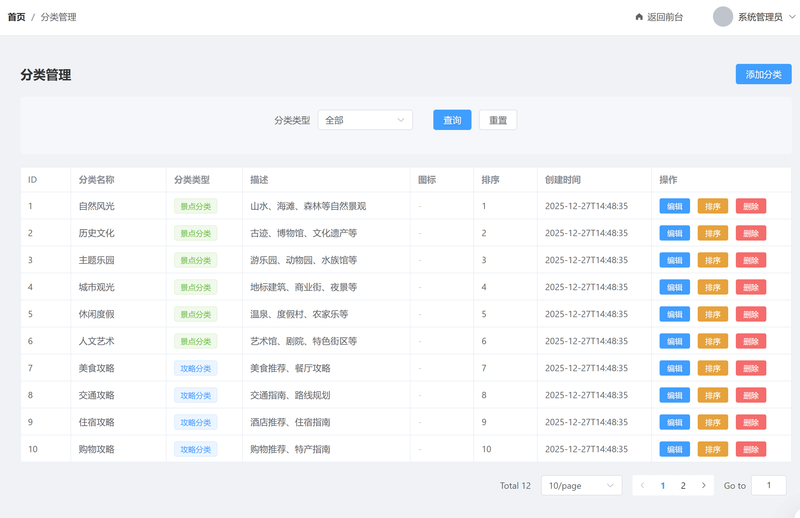
Task: Go to the previous page arrow
Action: (x=643, y=485)
